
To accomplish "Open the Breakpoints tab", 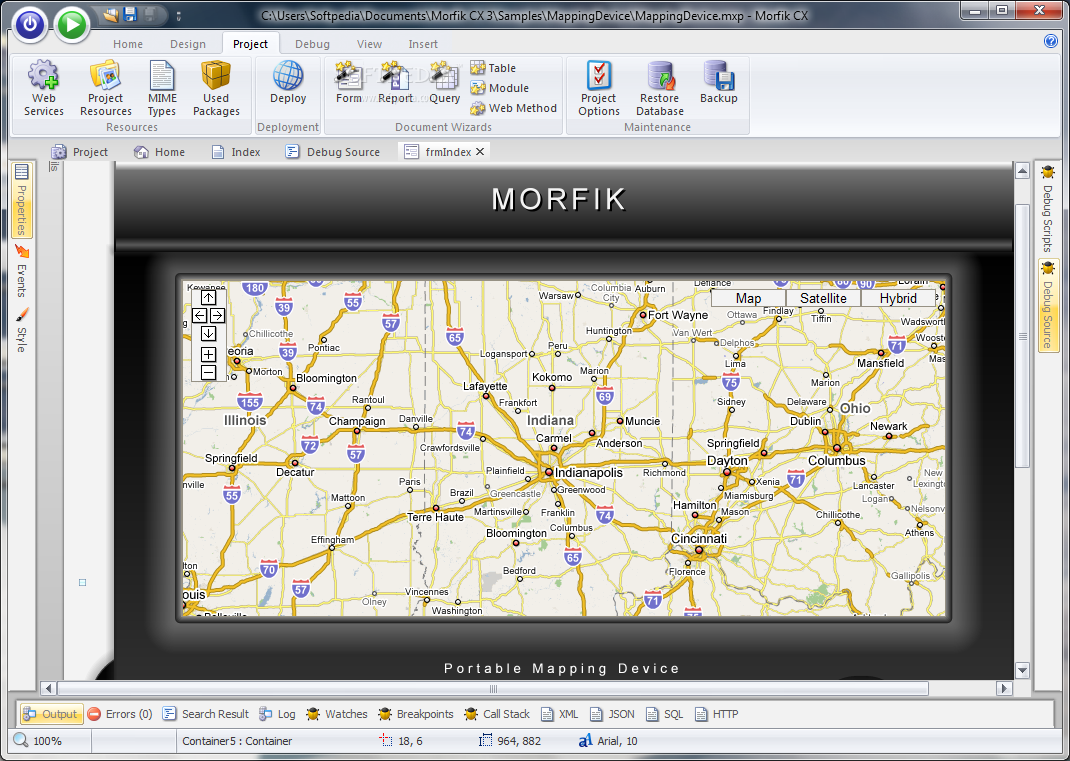I will pyautogui.click(x=416, y=714).
